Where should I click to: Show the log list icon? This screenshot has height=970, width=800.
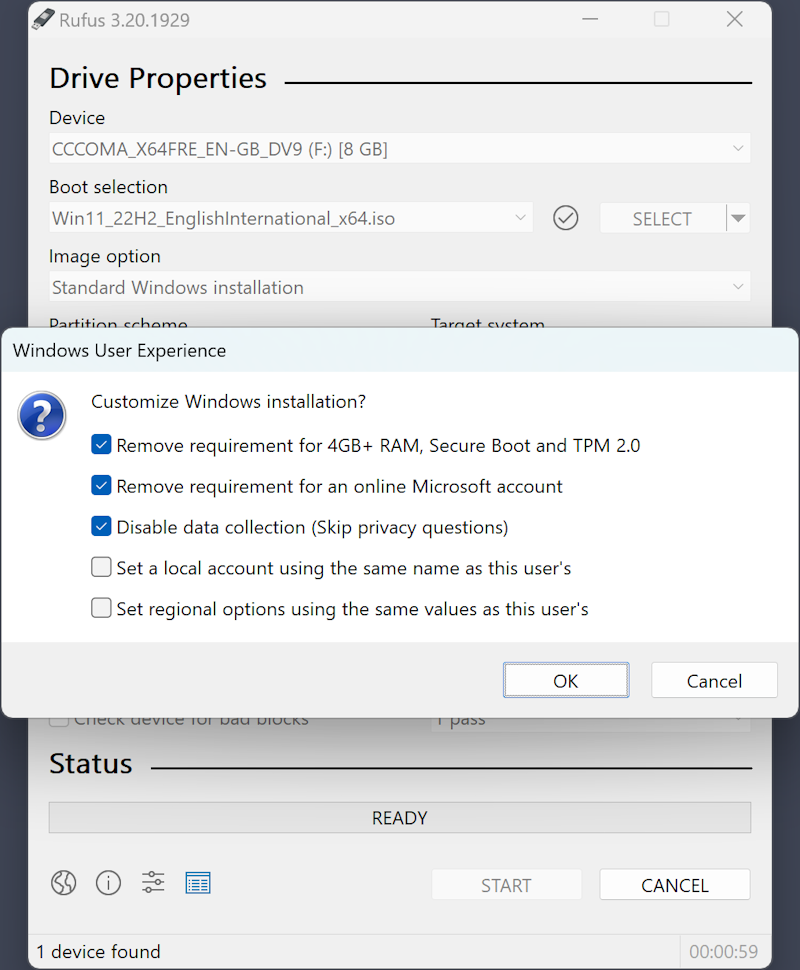[198, 882]
